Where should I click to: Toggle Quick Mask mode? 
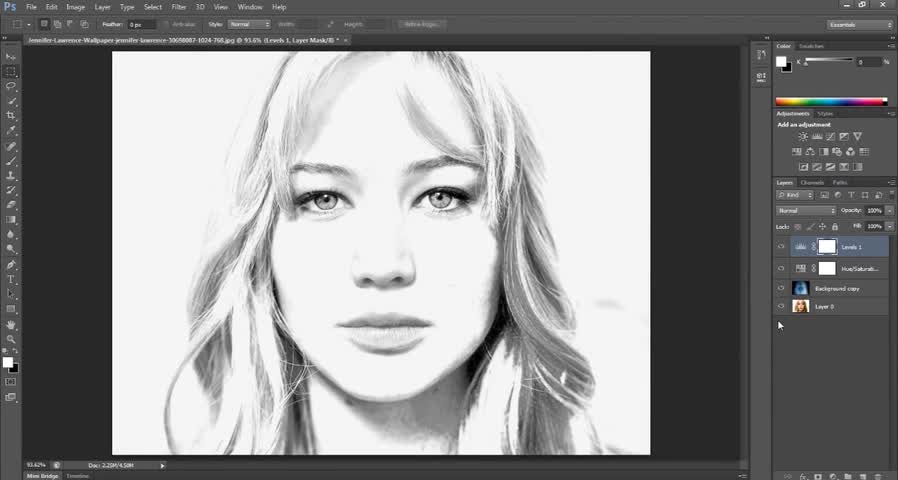(11, 381)
